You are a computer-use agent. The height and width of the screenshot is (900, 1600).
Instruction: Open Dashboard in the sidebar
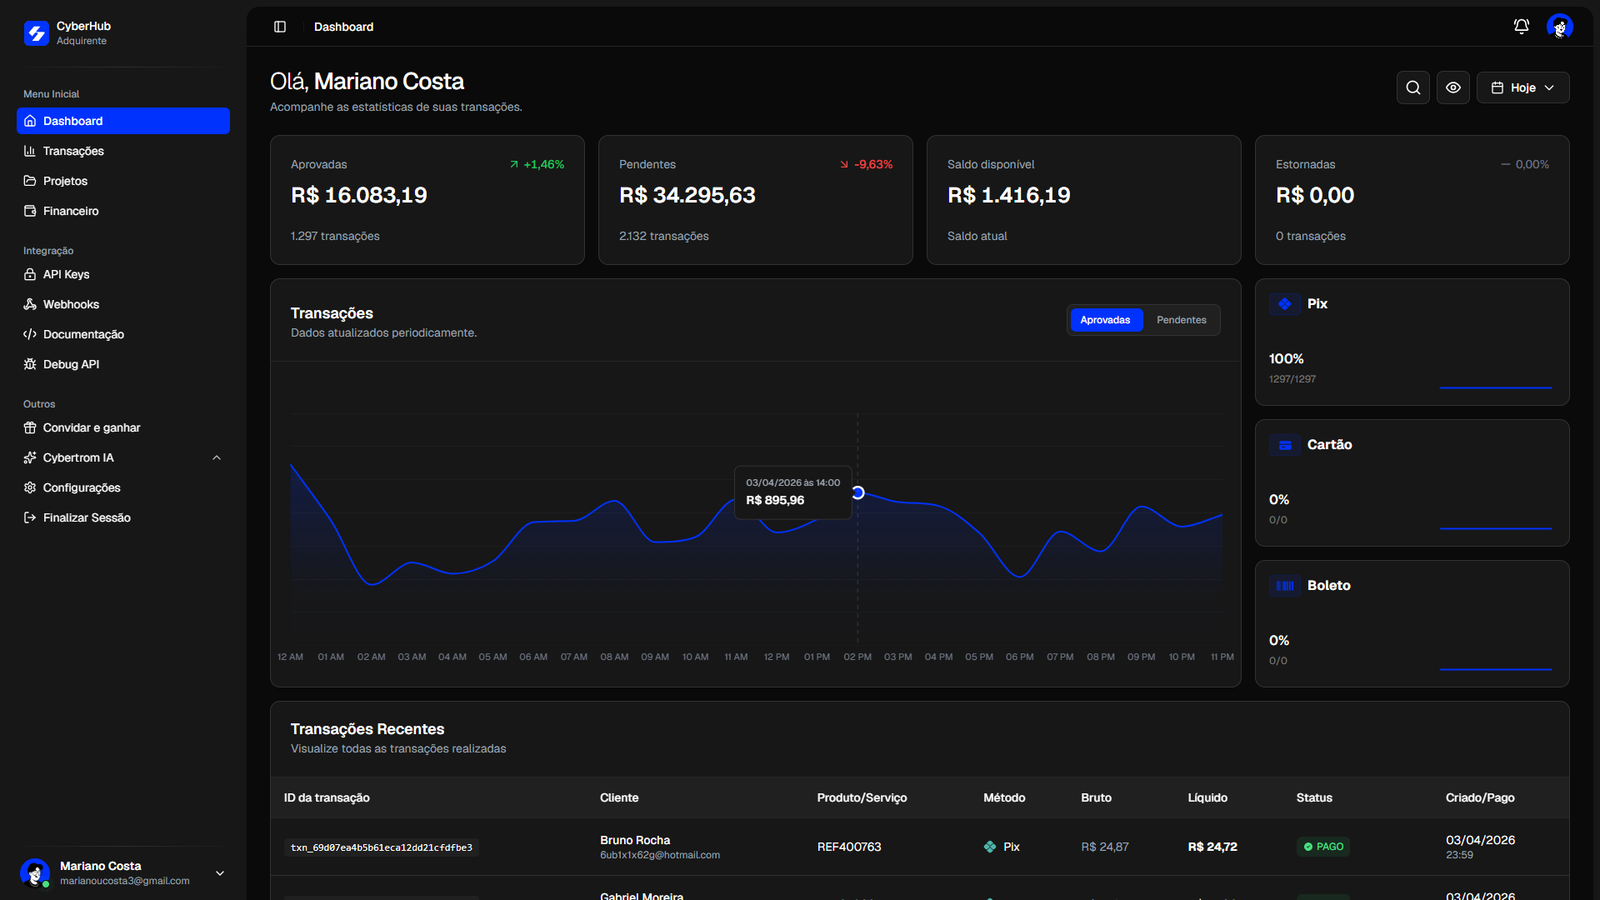tap(123, 121)
